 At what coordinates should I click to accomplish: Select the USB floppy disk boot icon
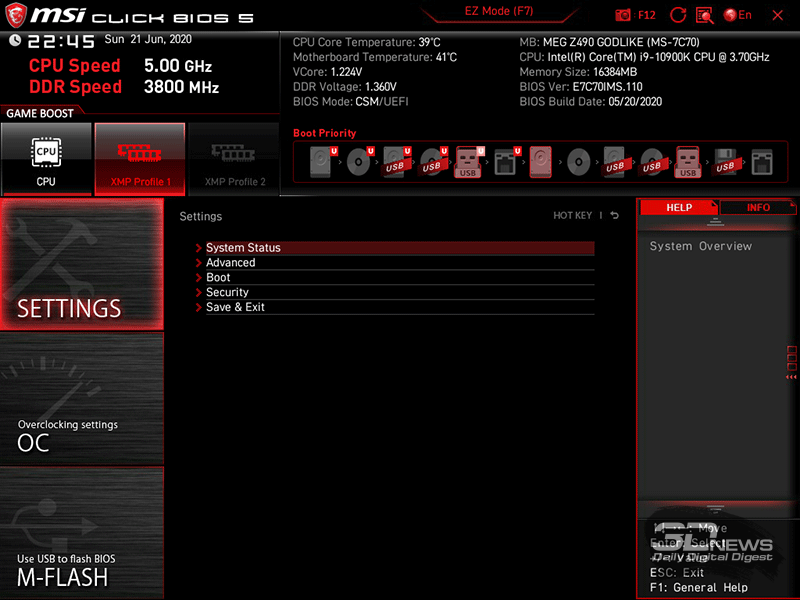pos(725,162)
